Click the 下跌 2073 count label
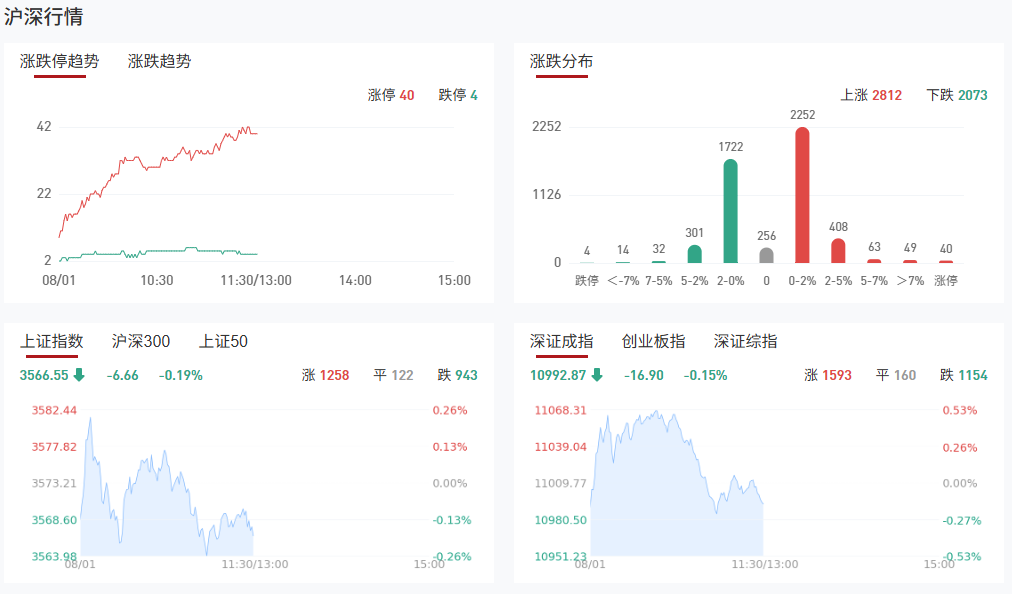Image resolution: width=1012 pixels, height=594 pixels. [957, 95]
